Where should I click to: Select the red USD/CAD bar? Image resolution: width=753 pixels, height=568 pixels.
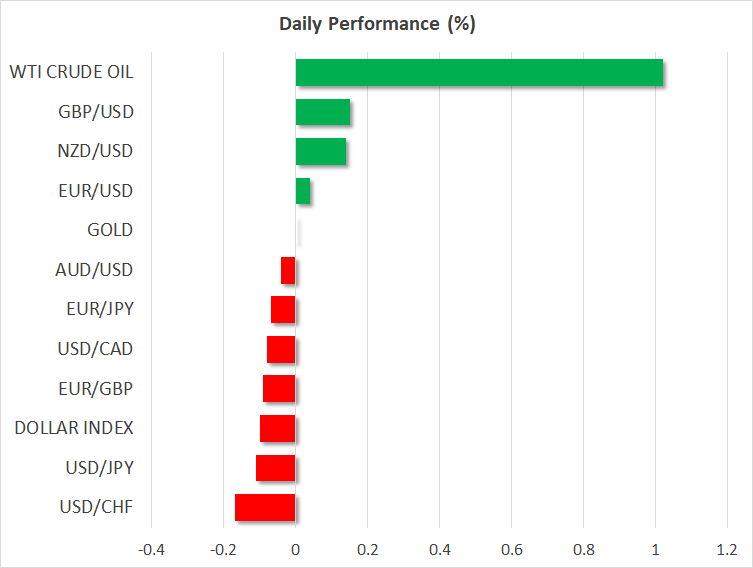click(281, 349)
